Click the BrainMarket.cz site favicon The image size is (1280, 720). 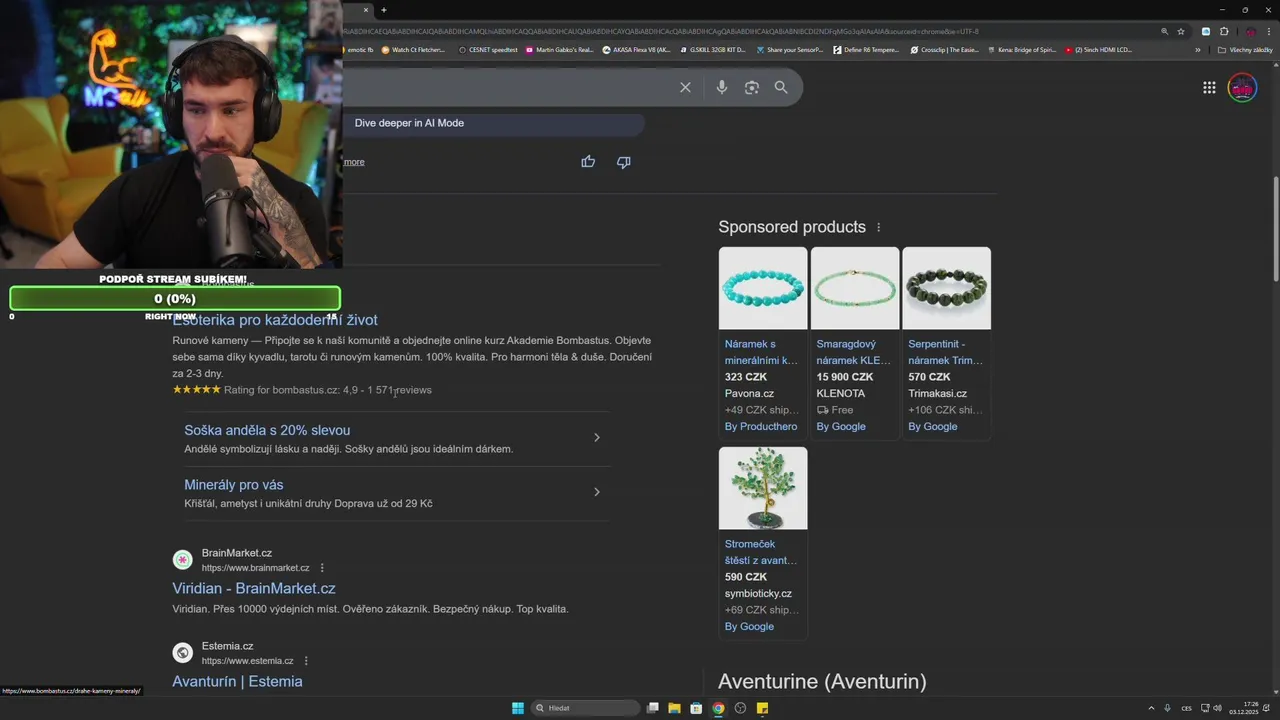[182, 560]
